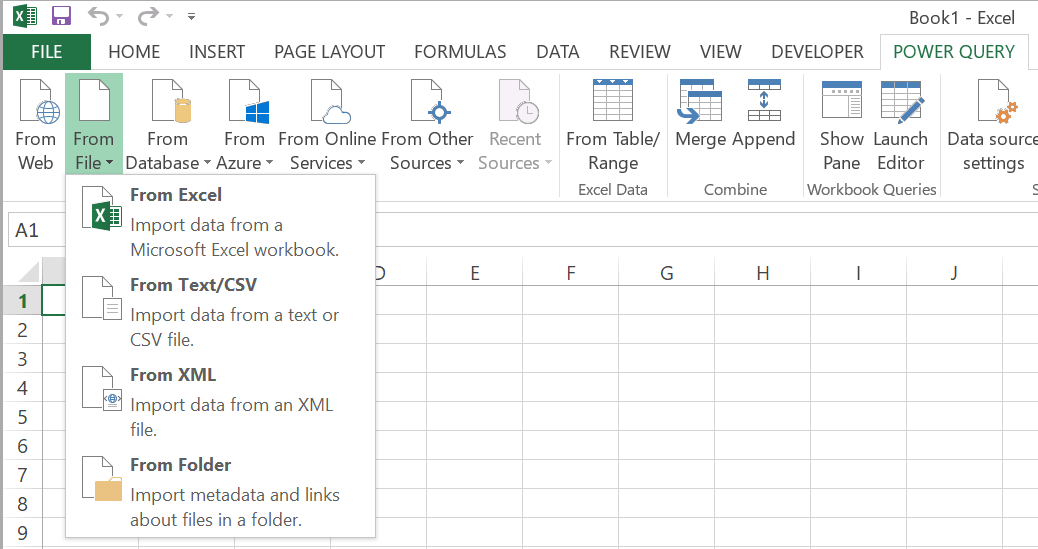Viewport: 1038px width, 549px height.
Task: Pick the From XML menu entry
Action: 220,402
